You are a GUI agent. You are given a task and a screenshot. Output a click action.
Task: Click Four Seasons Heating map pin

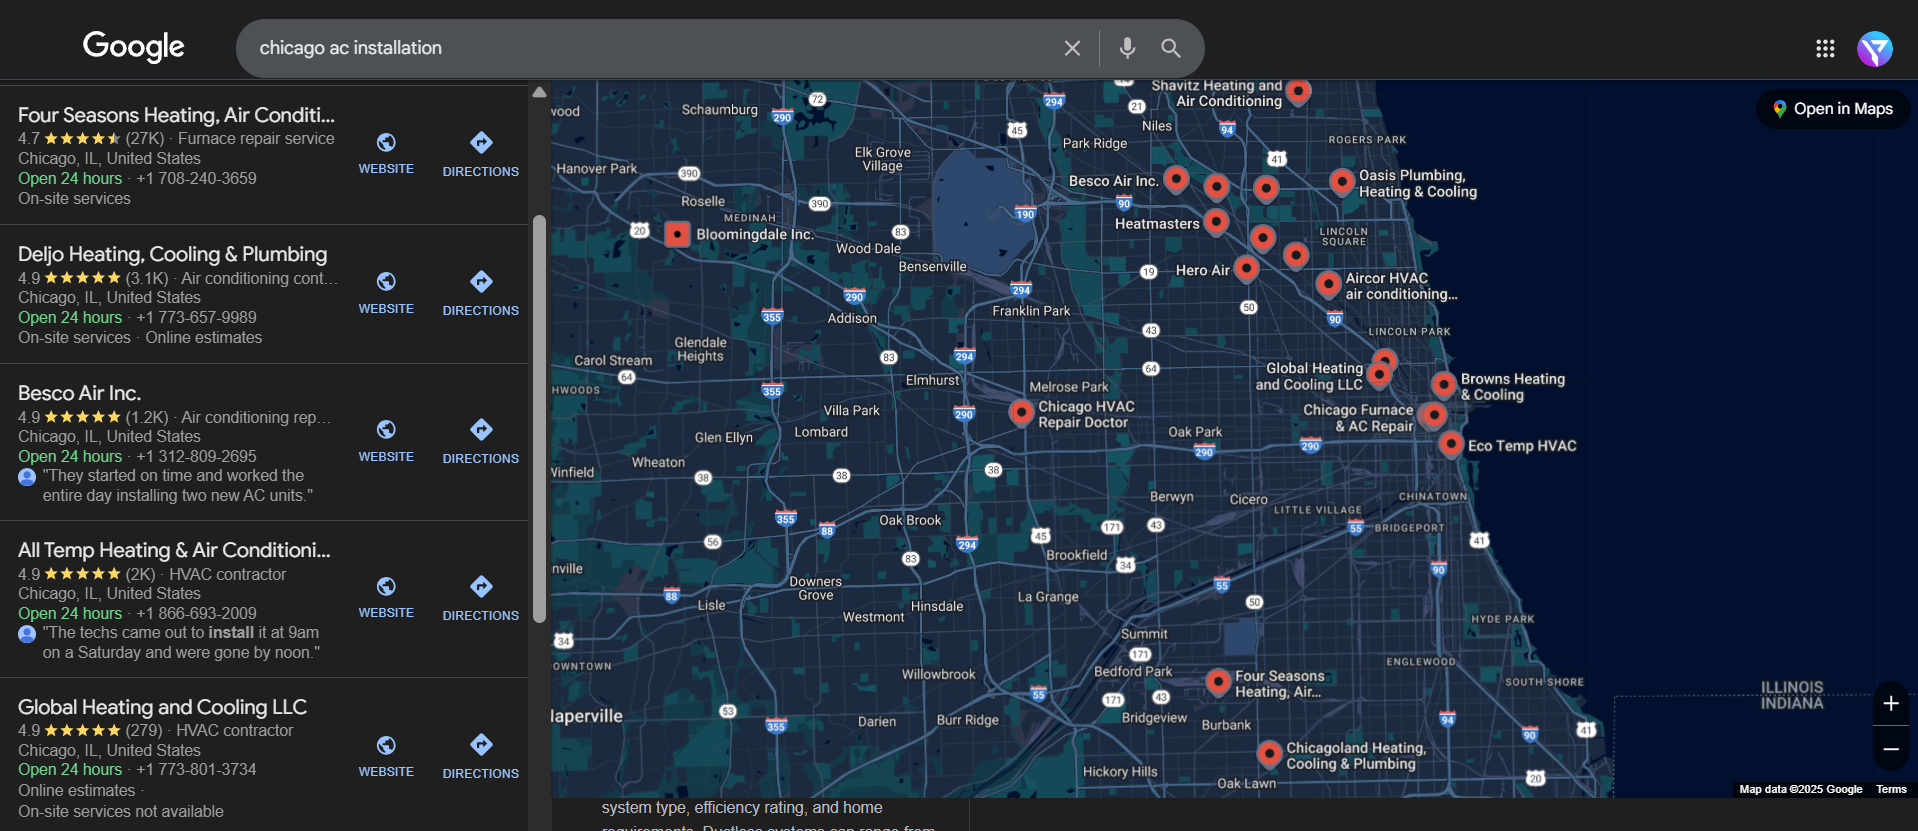pyautogui.click(x=1218, y=682)
